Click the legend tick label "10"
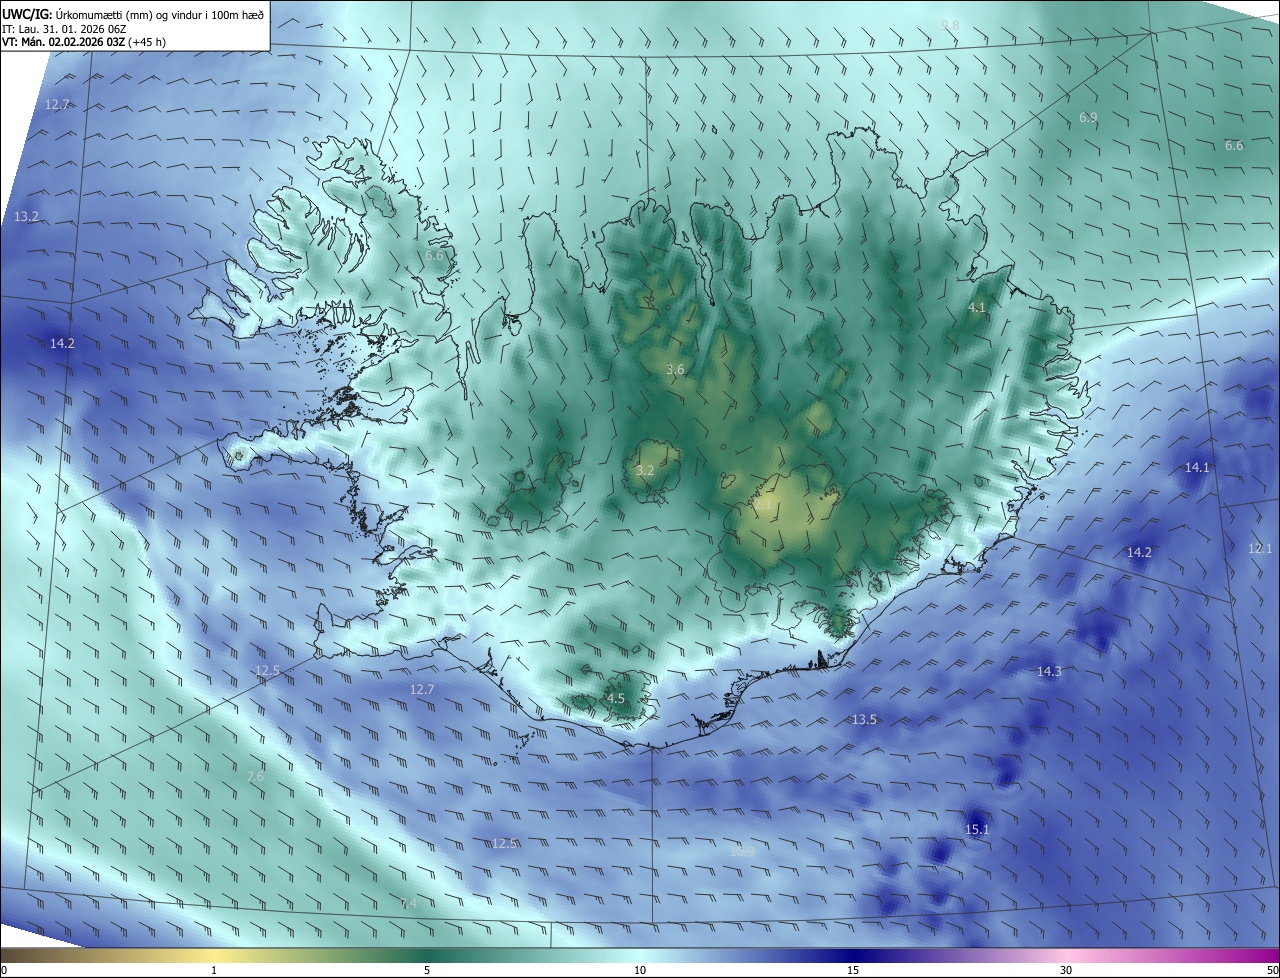This screenshot has height=978, width=1280. click(x=640, y=970)
